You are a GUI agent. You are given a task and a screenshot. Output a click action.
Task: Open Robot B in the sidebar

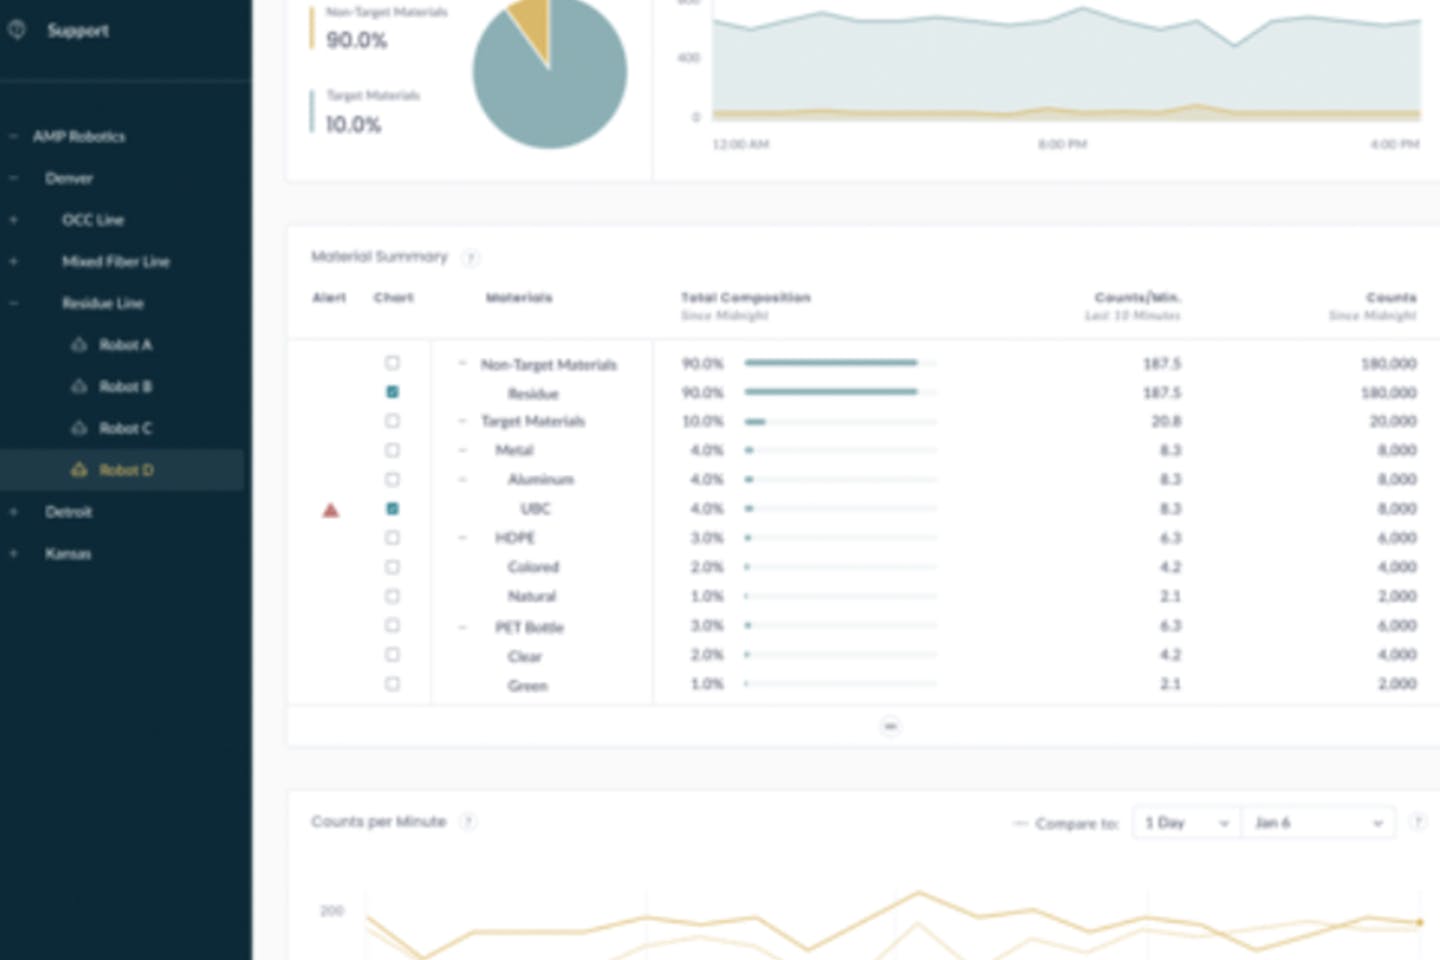click(x=125, y=386)
